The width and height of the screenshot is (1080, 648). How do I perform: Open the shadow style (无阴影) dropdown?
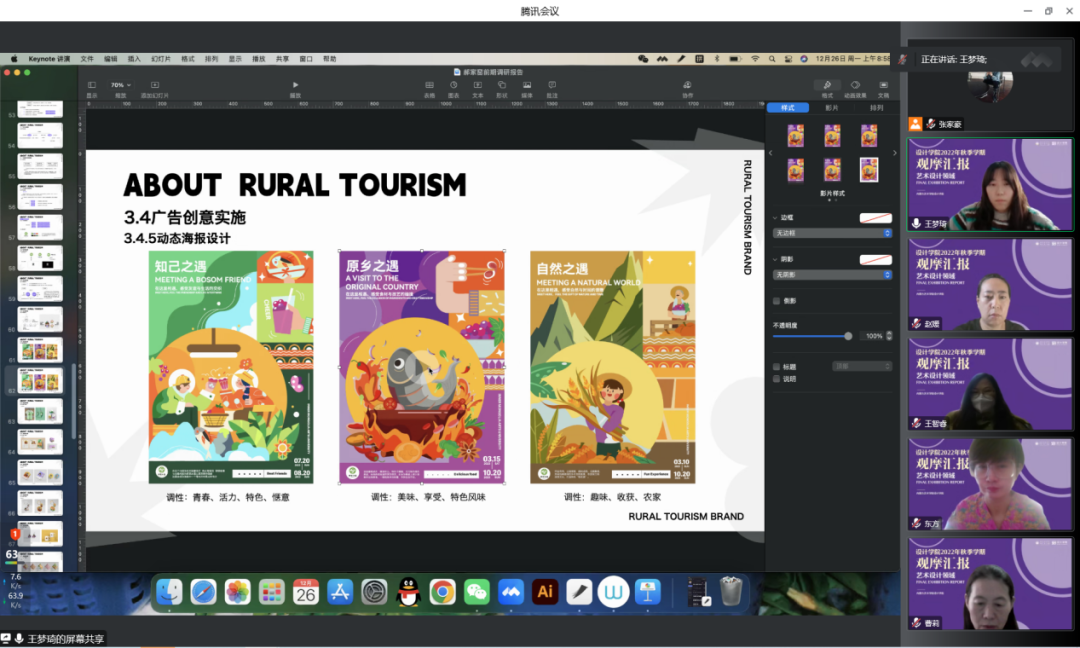pos(832,275)
